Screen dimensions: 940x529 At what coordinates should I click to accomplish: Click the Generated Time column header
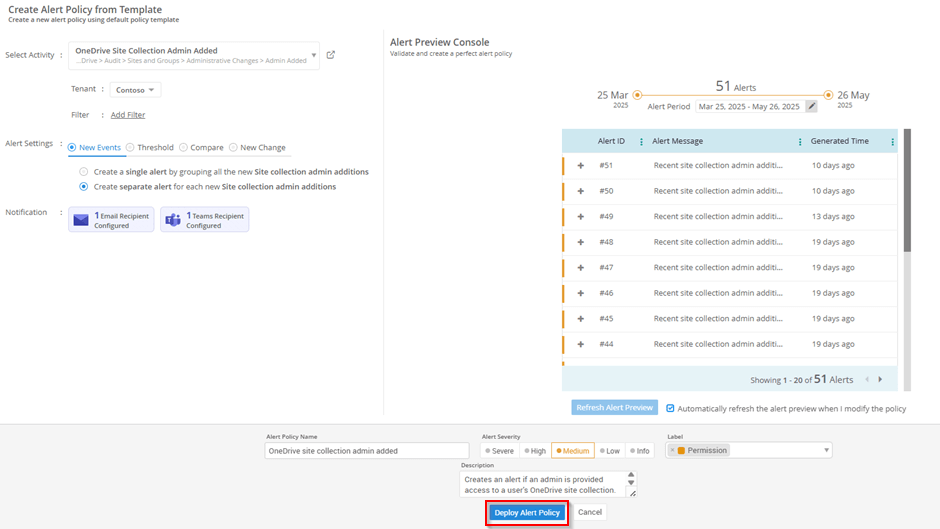pos(839,141)
